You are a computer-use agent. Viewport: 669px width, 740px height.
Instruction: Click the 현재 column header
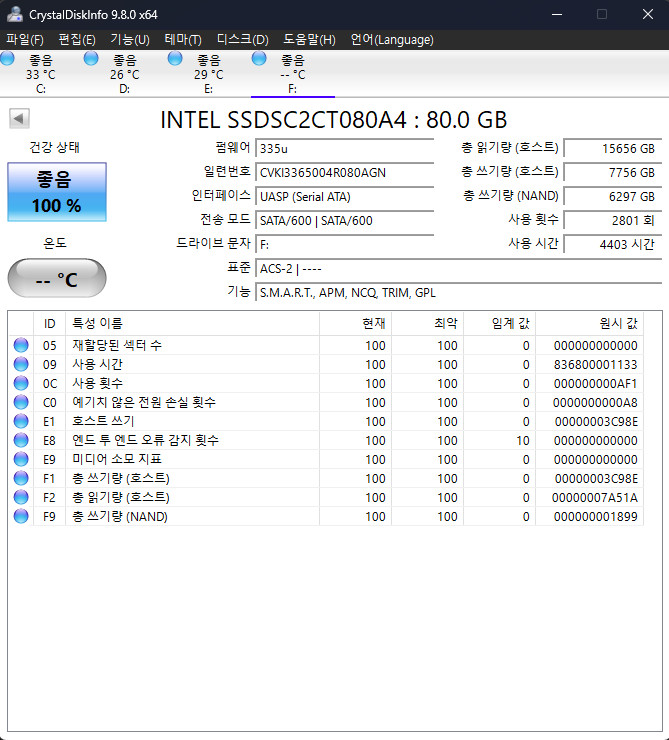point(356,323)
